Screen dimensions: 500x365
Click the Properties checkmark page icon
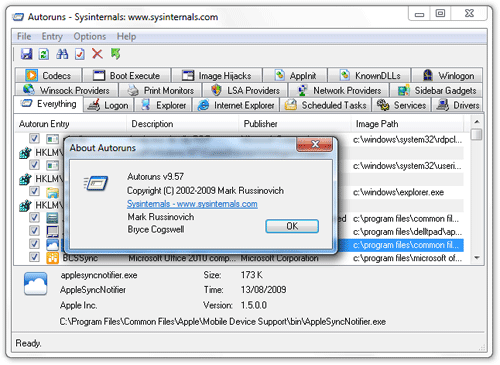[80, 54]
